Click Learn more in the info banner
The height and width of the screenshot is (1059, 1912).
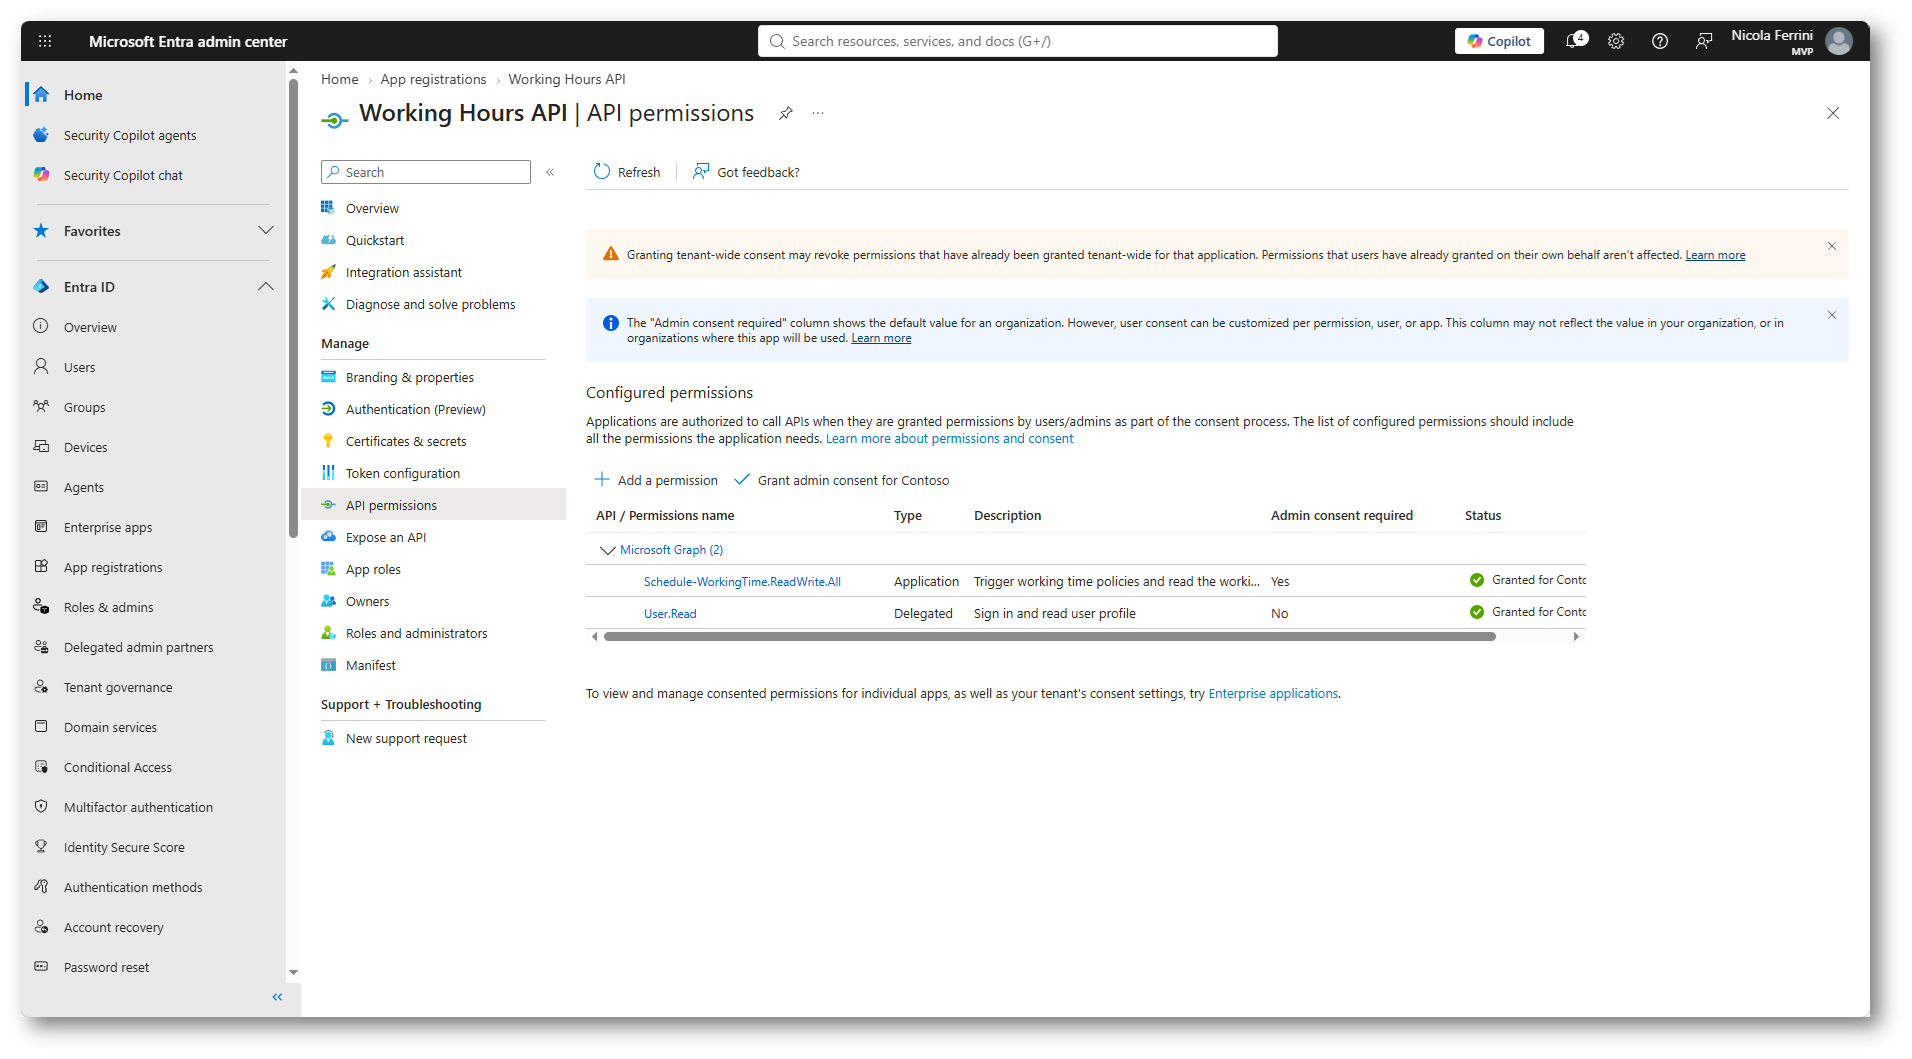click(881, 338)
